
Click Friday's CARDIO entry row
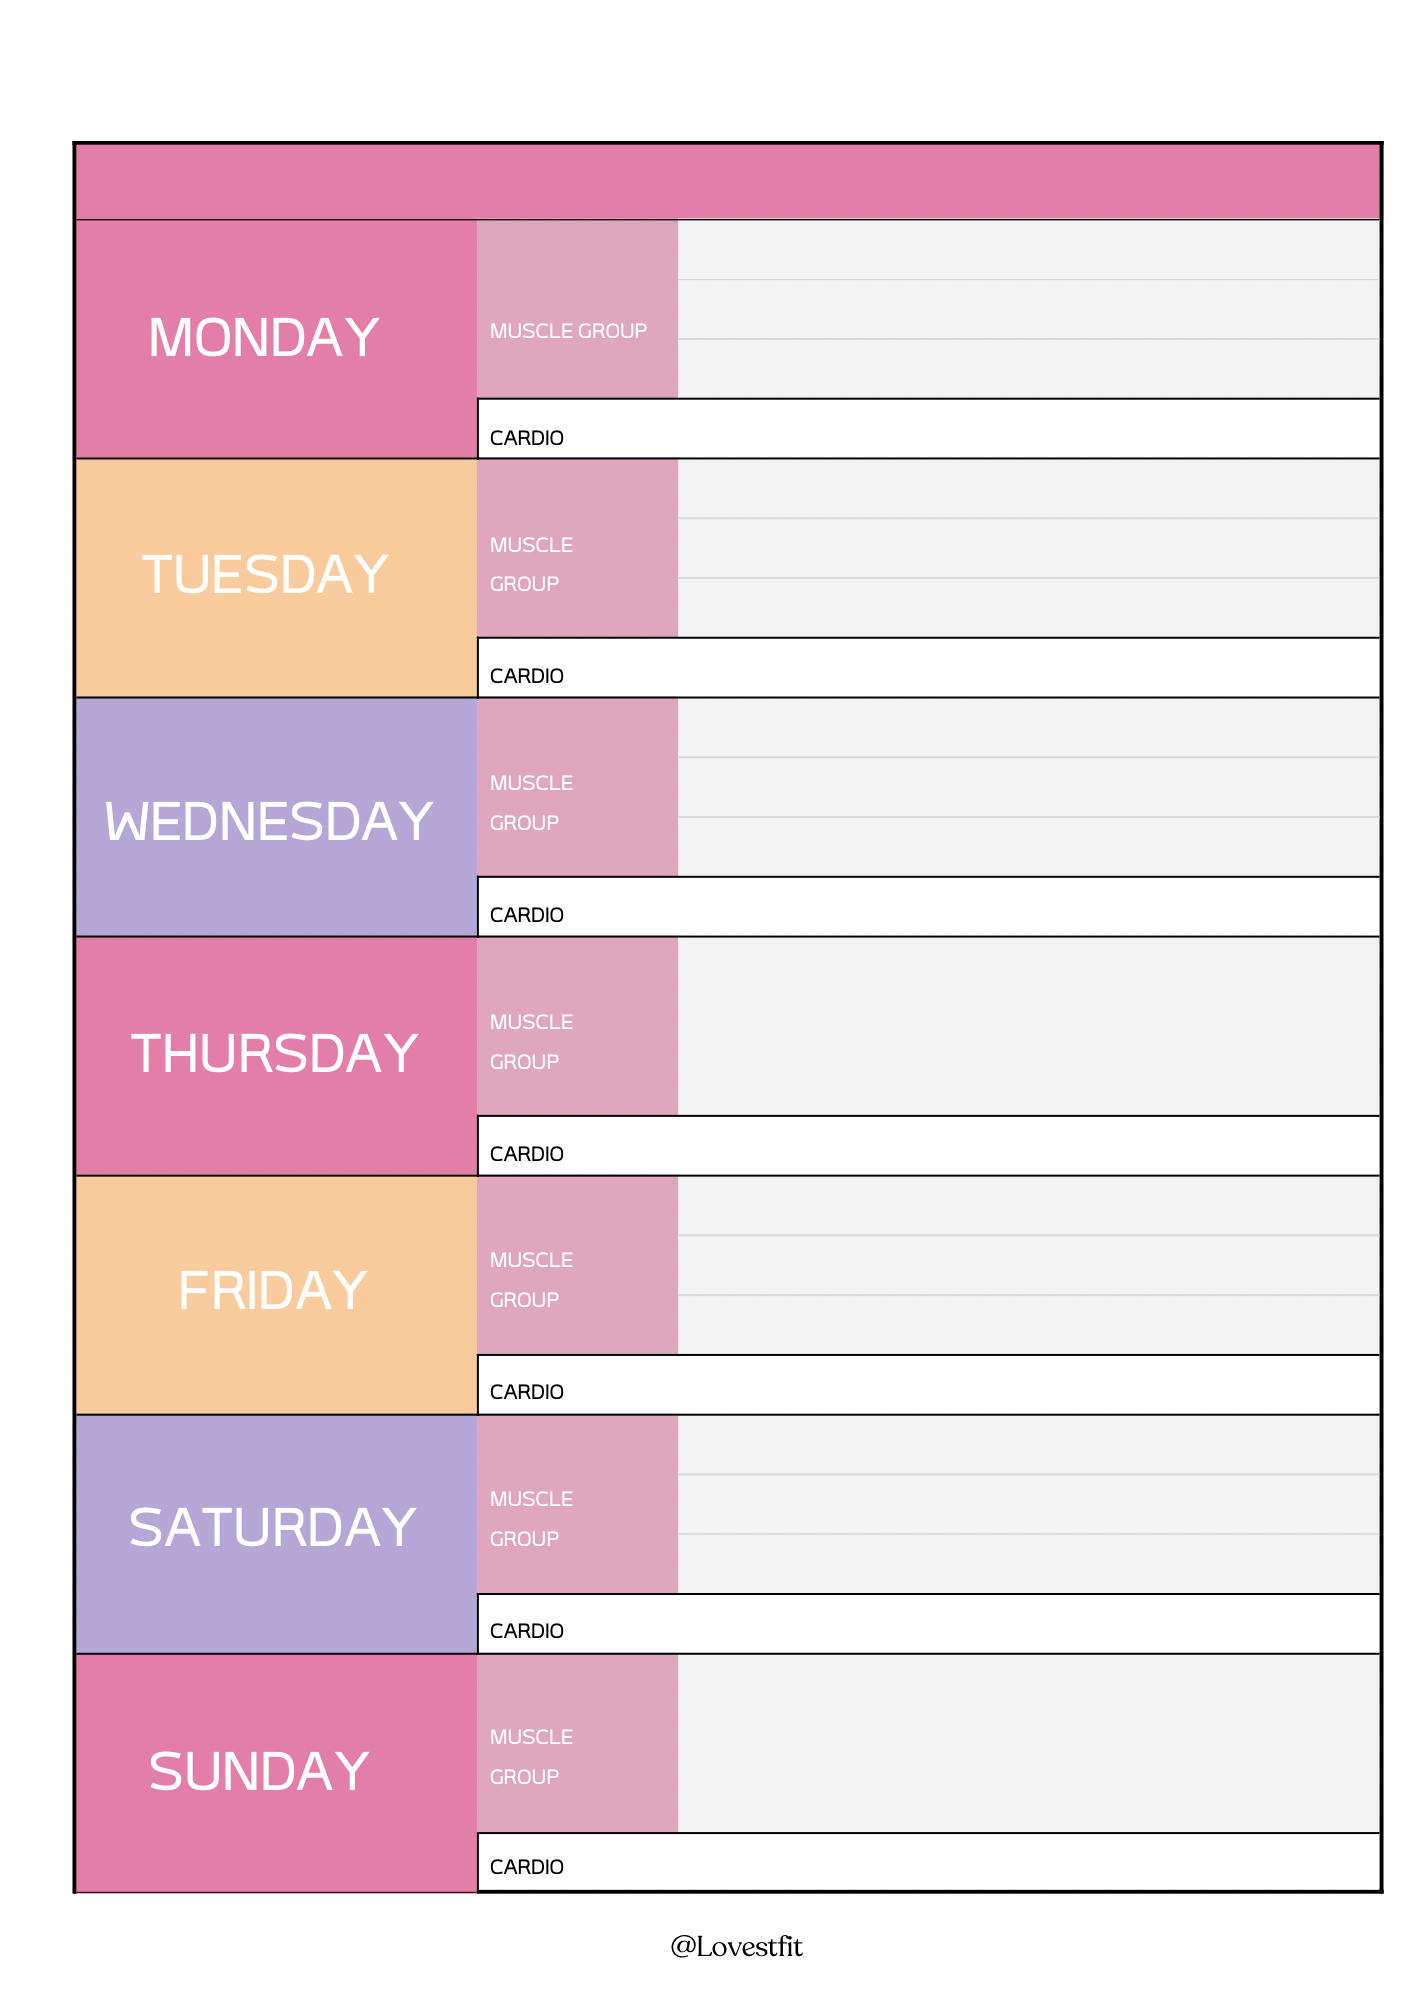pyautogui.click(x=928, y=1385)
